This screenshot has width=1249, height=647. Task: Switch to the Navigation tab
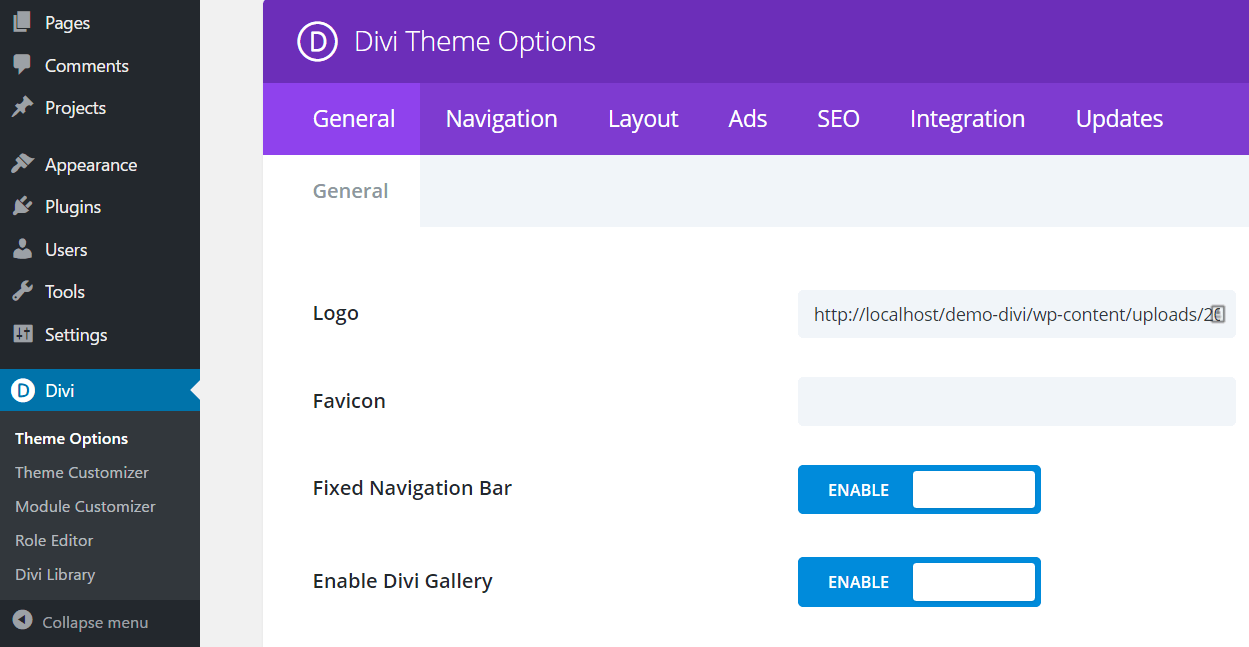tap(502, 119)
